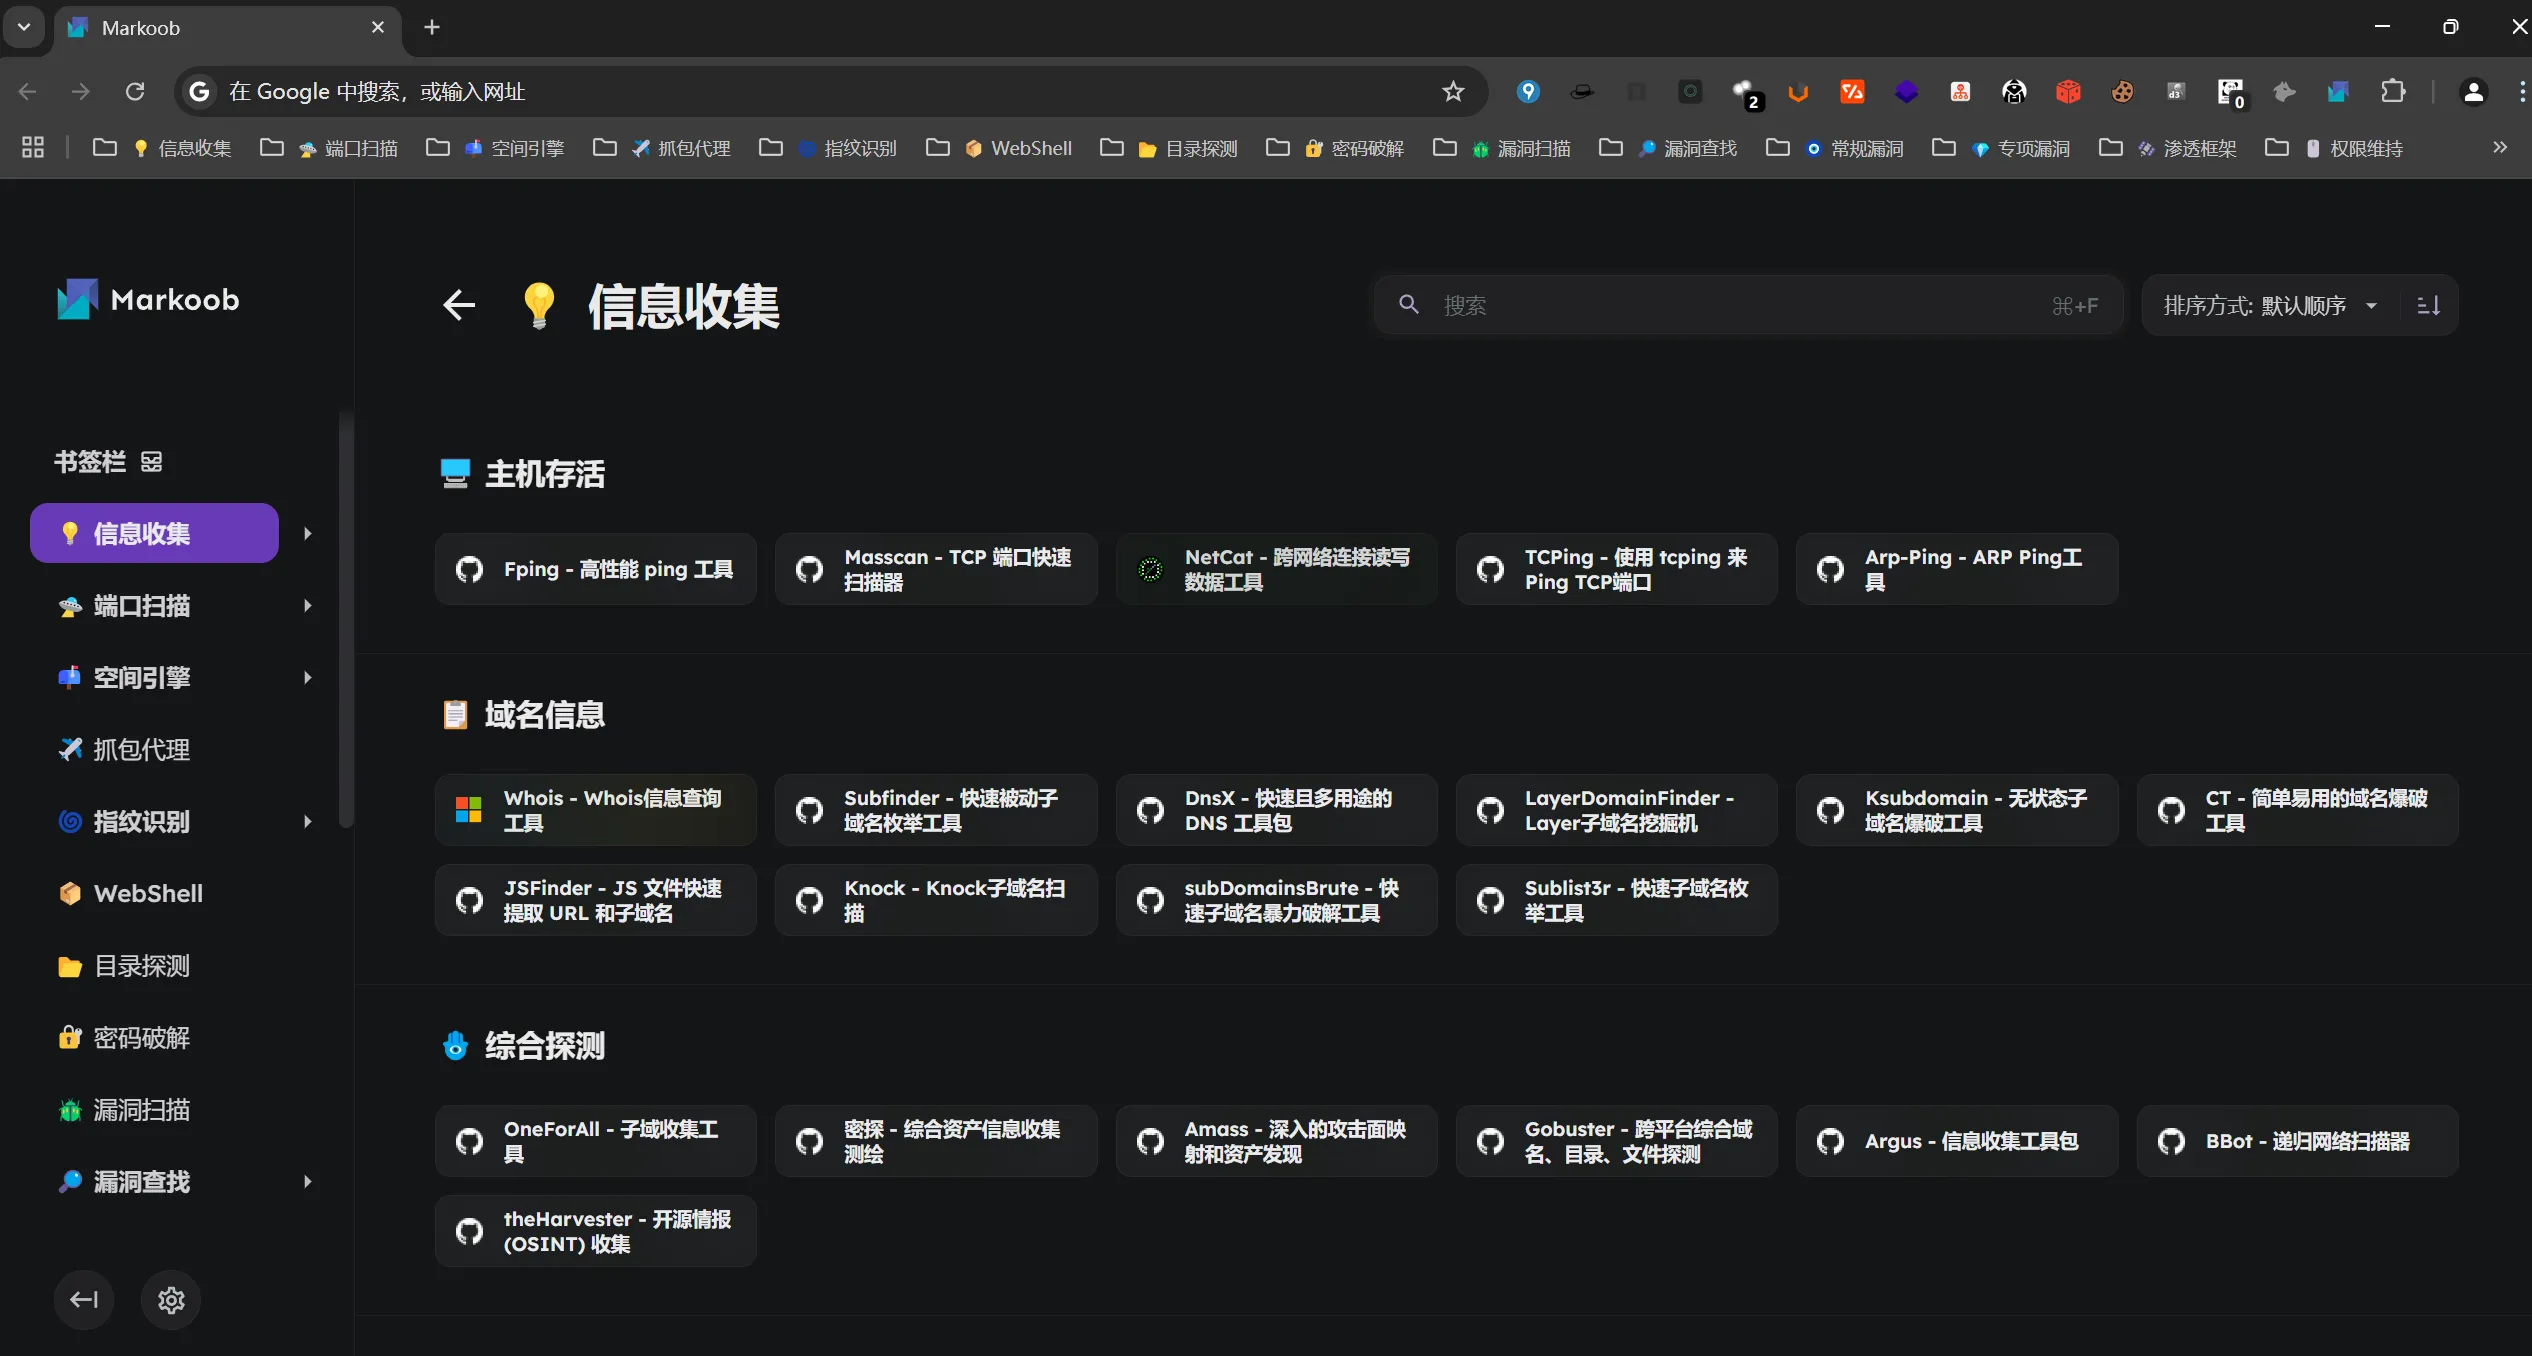The height and width of the screenshot is (1356, 2532).
Task: Open the Whois lookup tool card
Action: (x=596, y=810)
